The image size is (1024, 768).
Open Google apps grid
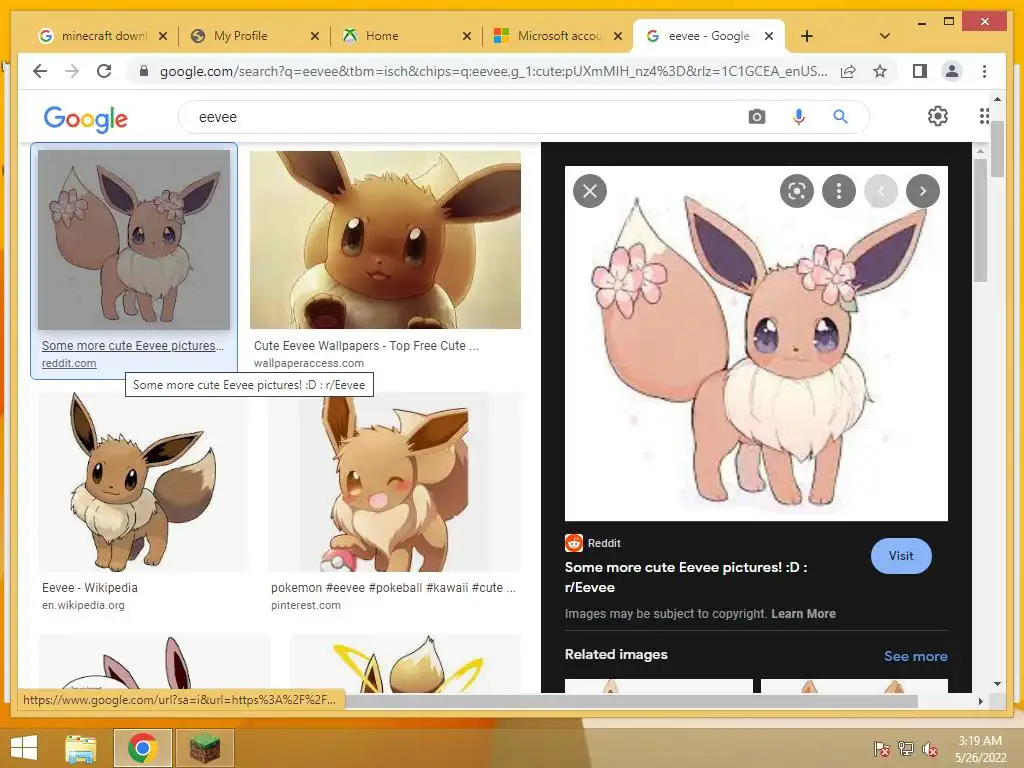(984, 116)
